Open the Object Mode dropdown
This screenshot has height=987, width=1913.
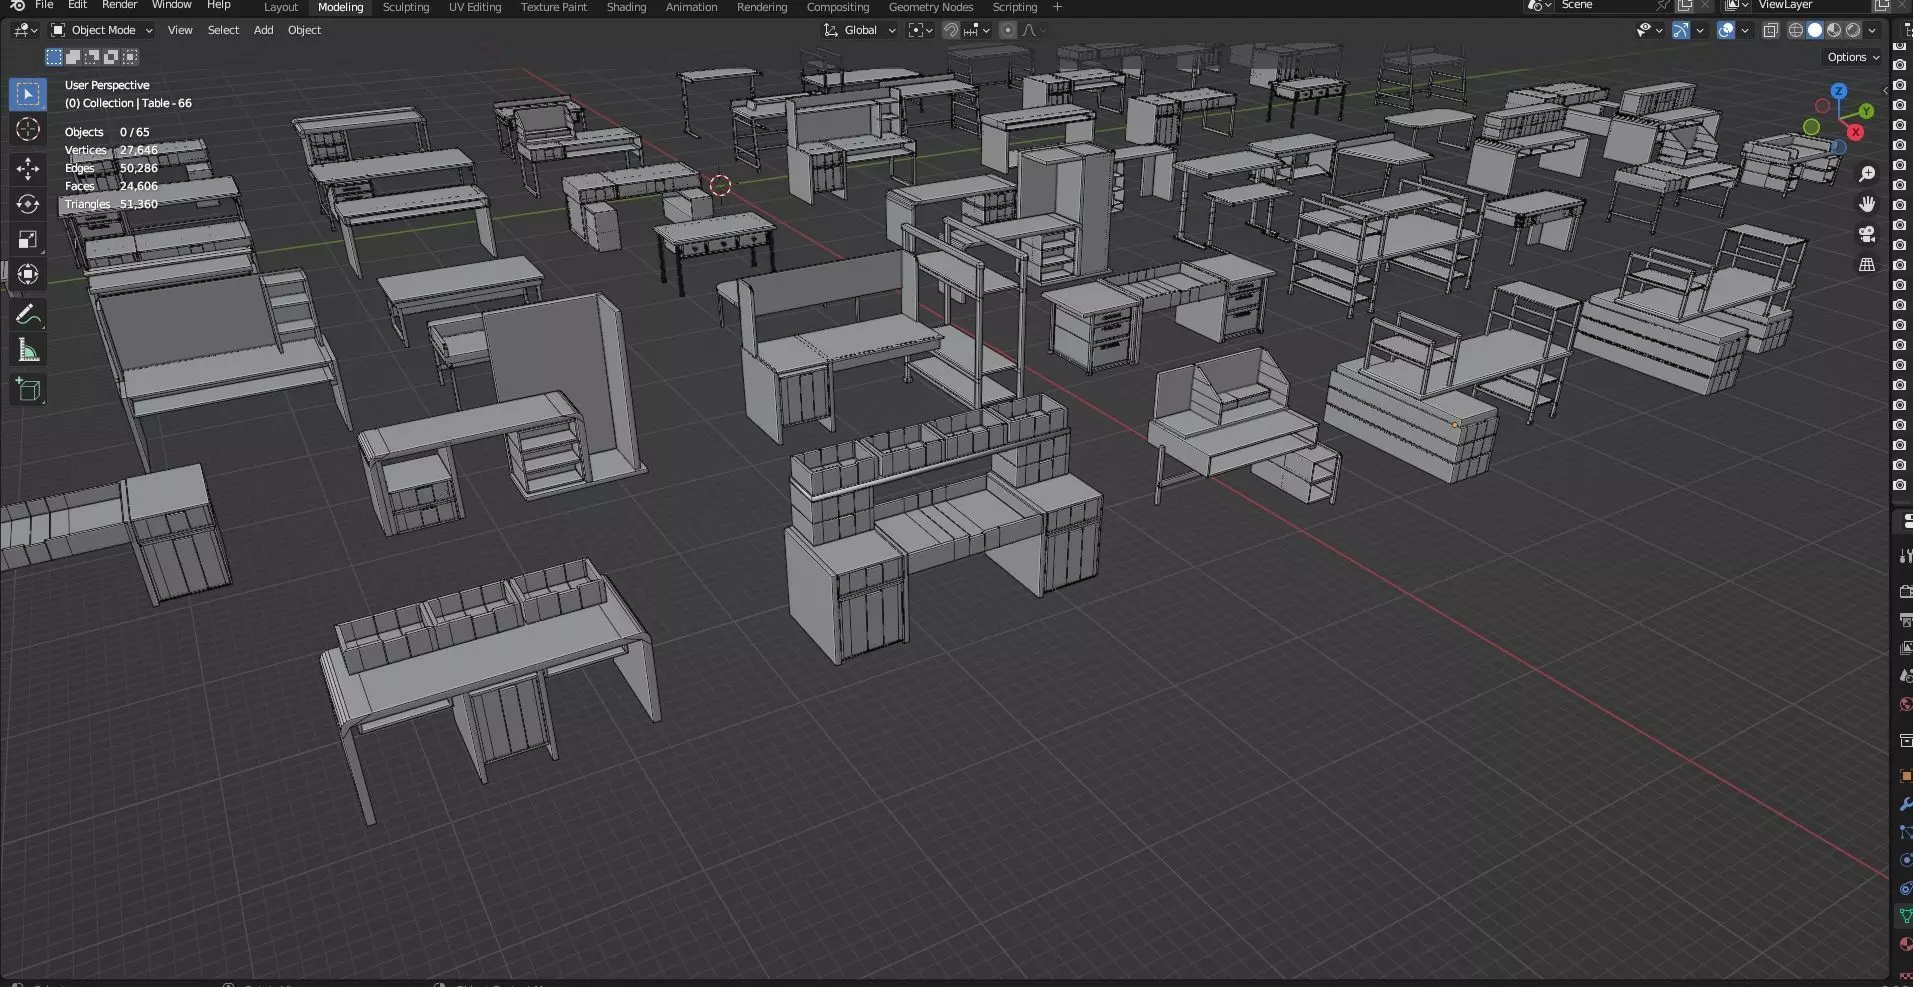pos(102,30)
